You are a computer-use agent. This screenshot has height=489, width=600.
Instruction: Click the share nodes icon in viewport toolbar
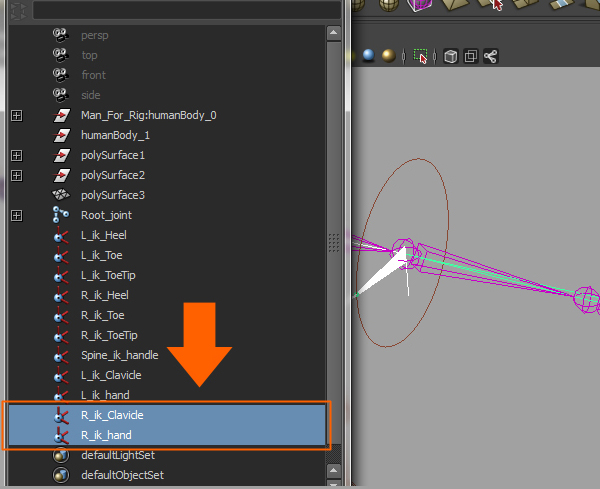[491, 57]
